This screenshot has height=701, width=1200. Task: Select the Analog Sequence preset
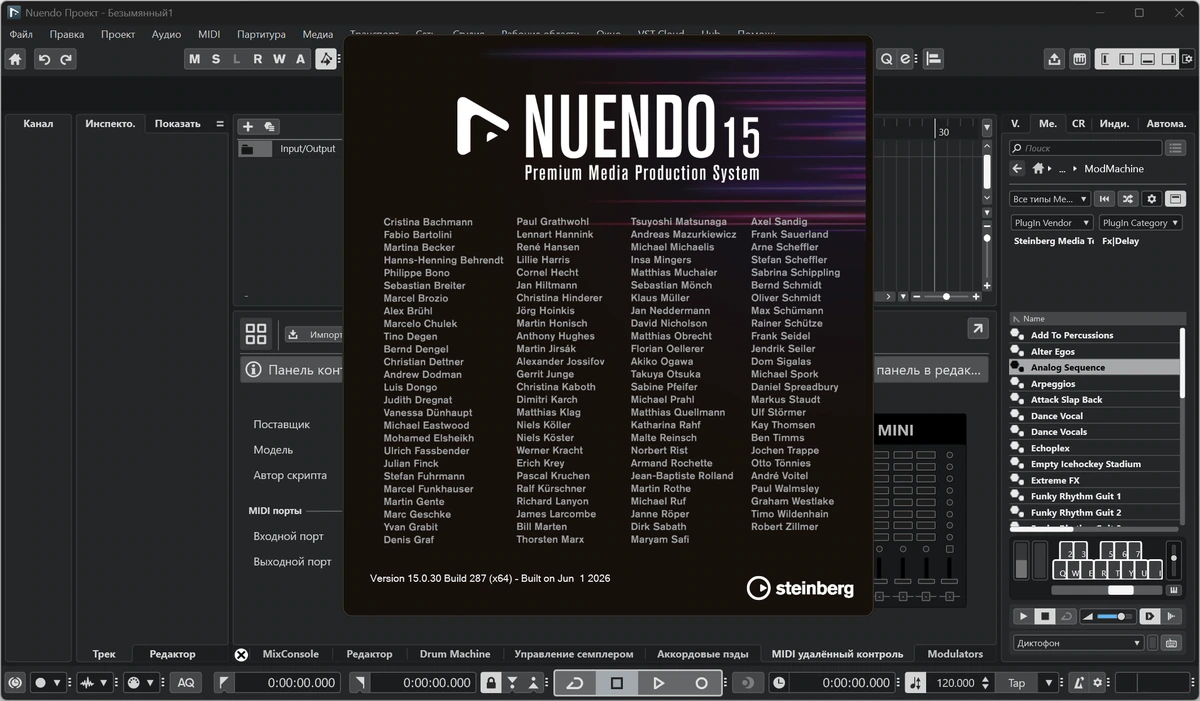[x=1095, y=368]
